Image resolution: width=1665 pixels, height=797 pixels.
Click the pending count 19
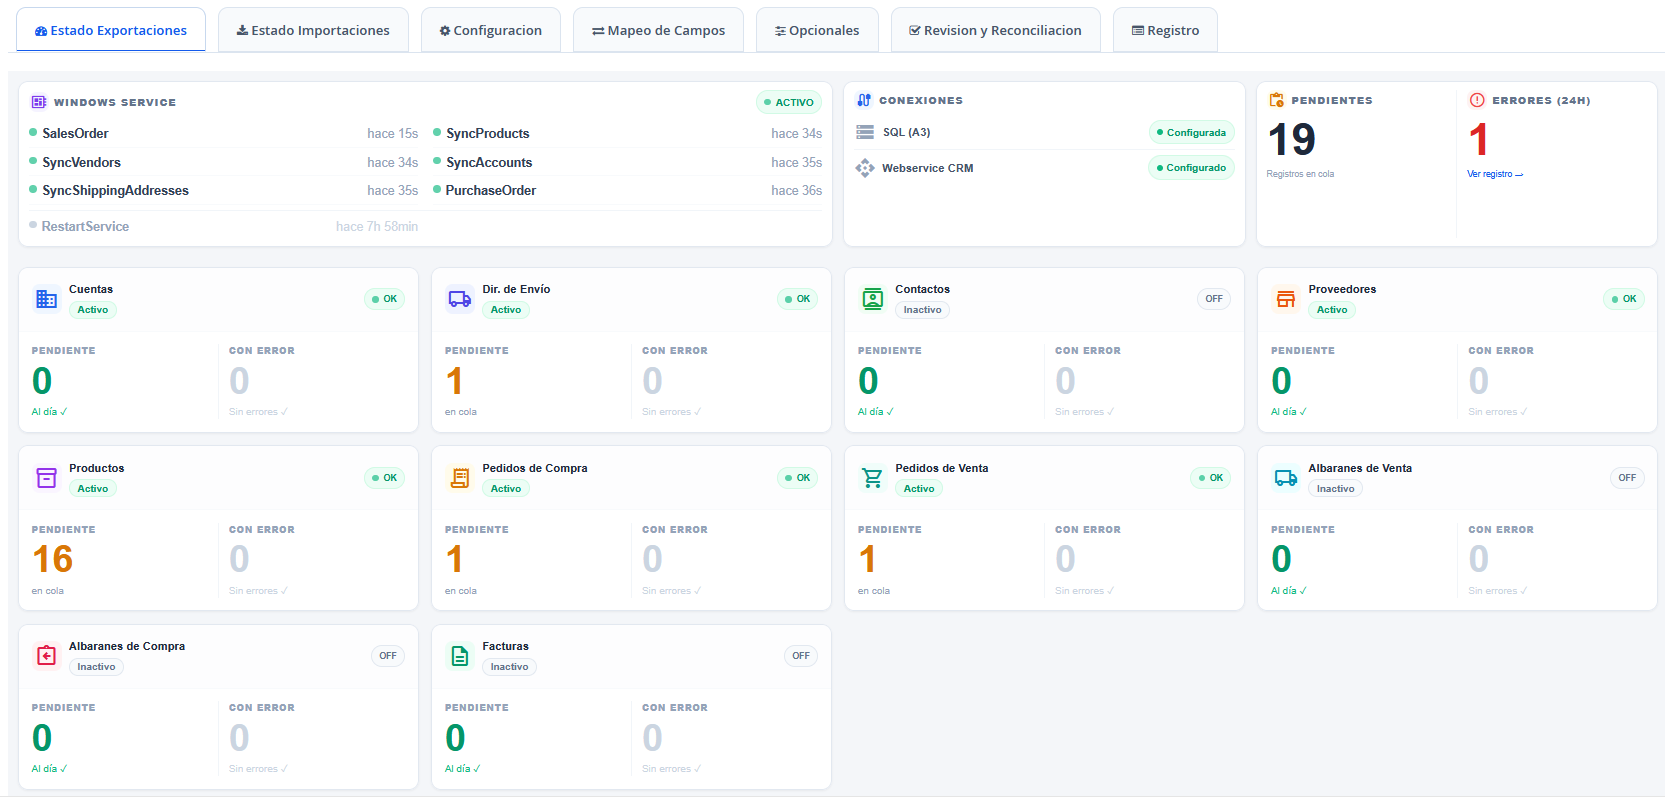point(1292,139)
